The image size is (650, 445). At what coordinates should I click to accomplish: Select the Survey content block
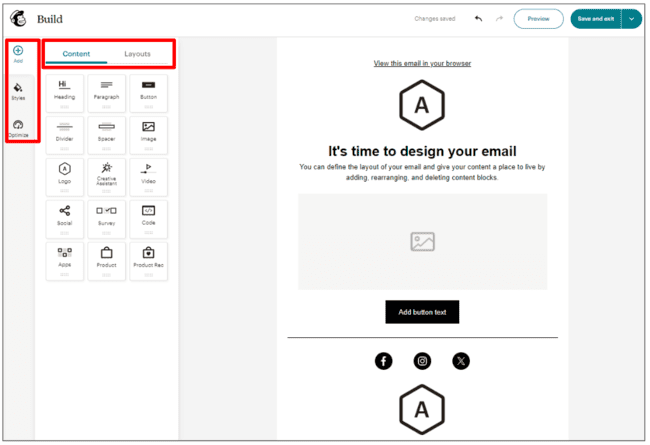click(106, 218)
